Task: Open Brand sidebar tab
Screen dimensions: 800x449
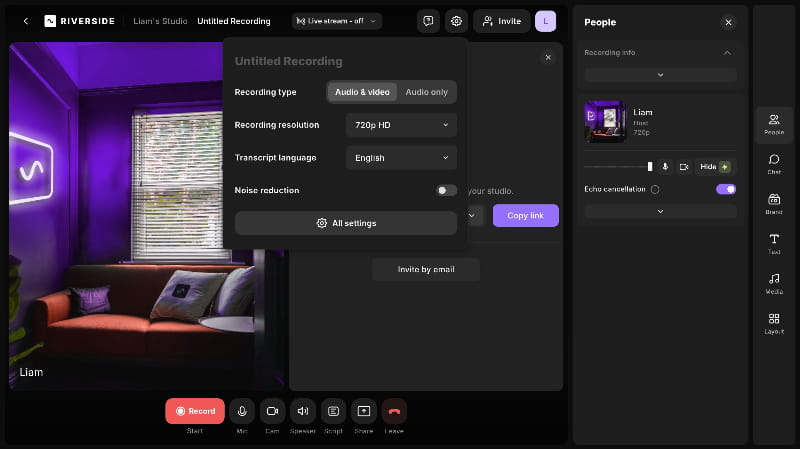Action: [x=774, y=204]
